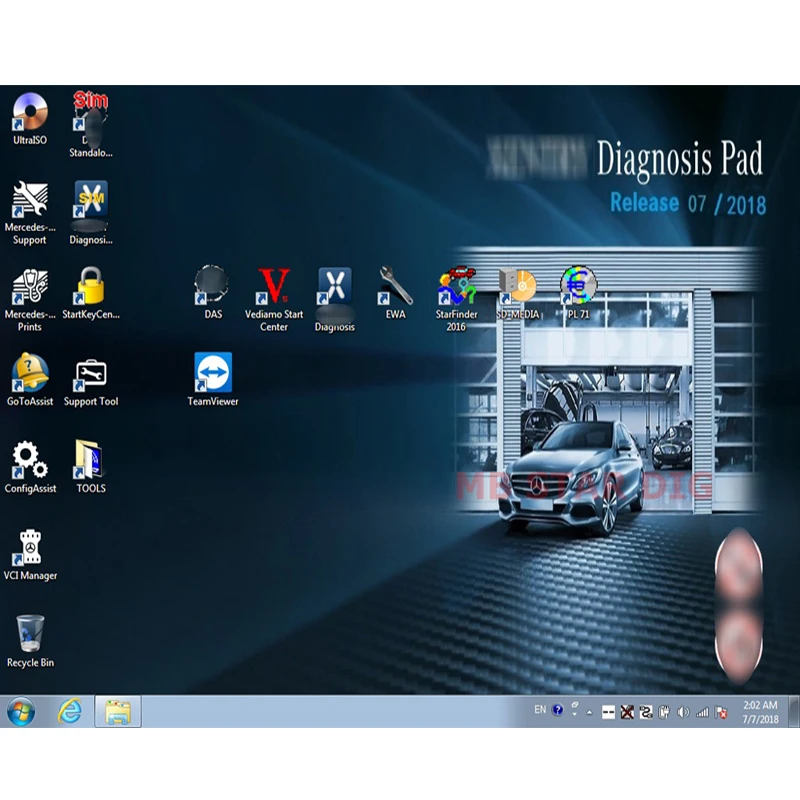Open the clock showing 2:02 AM
800x800 pixels.
point(760,712)
